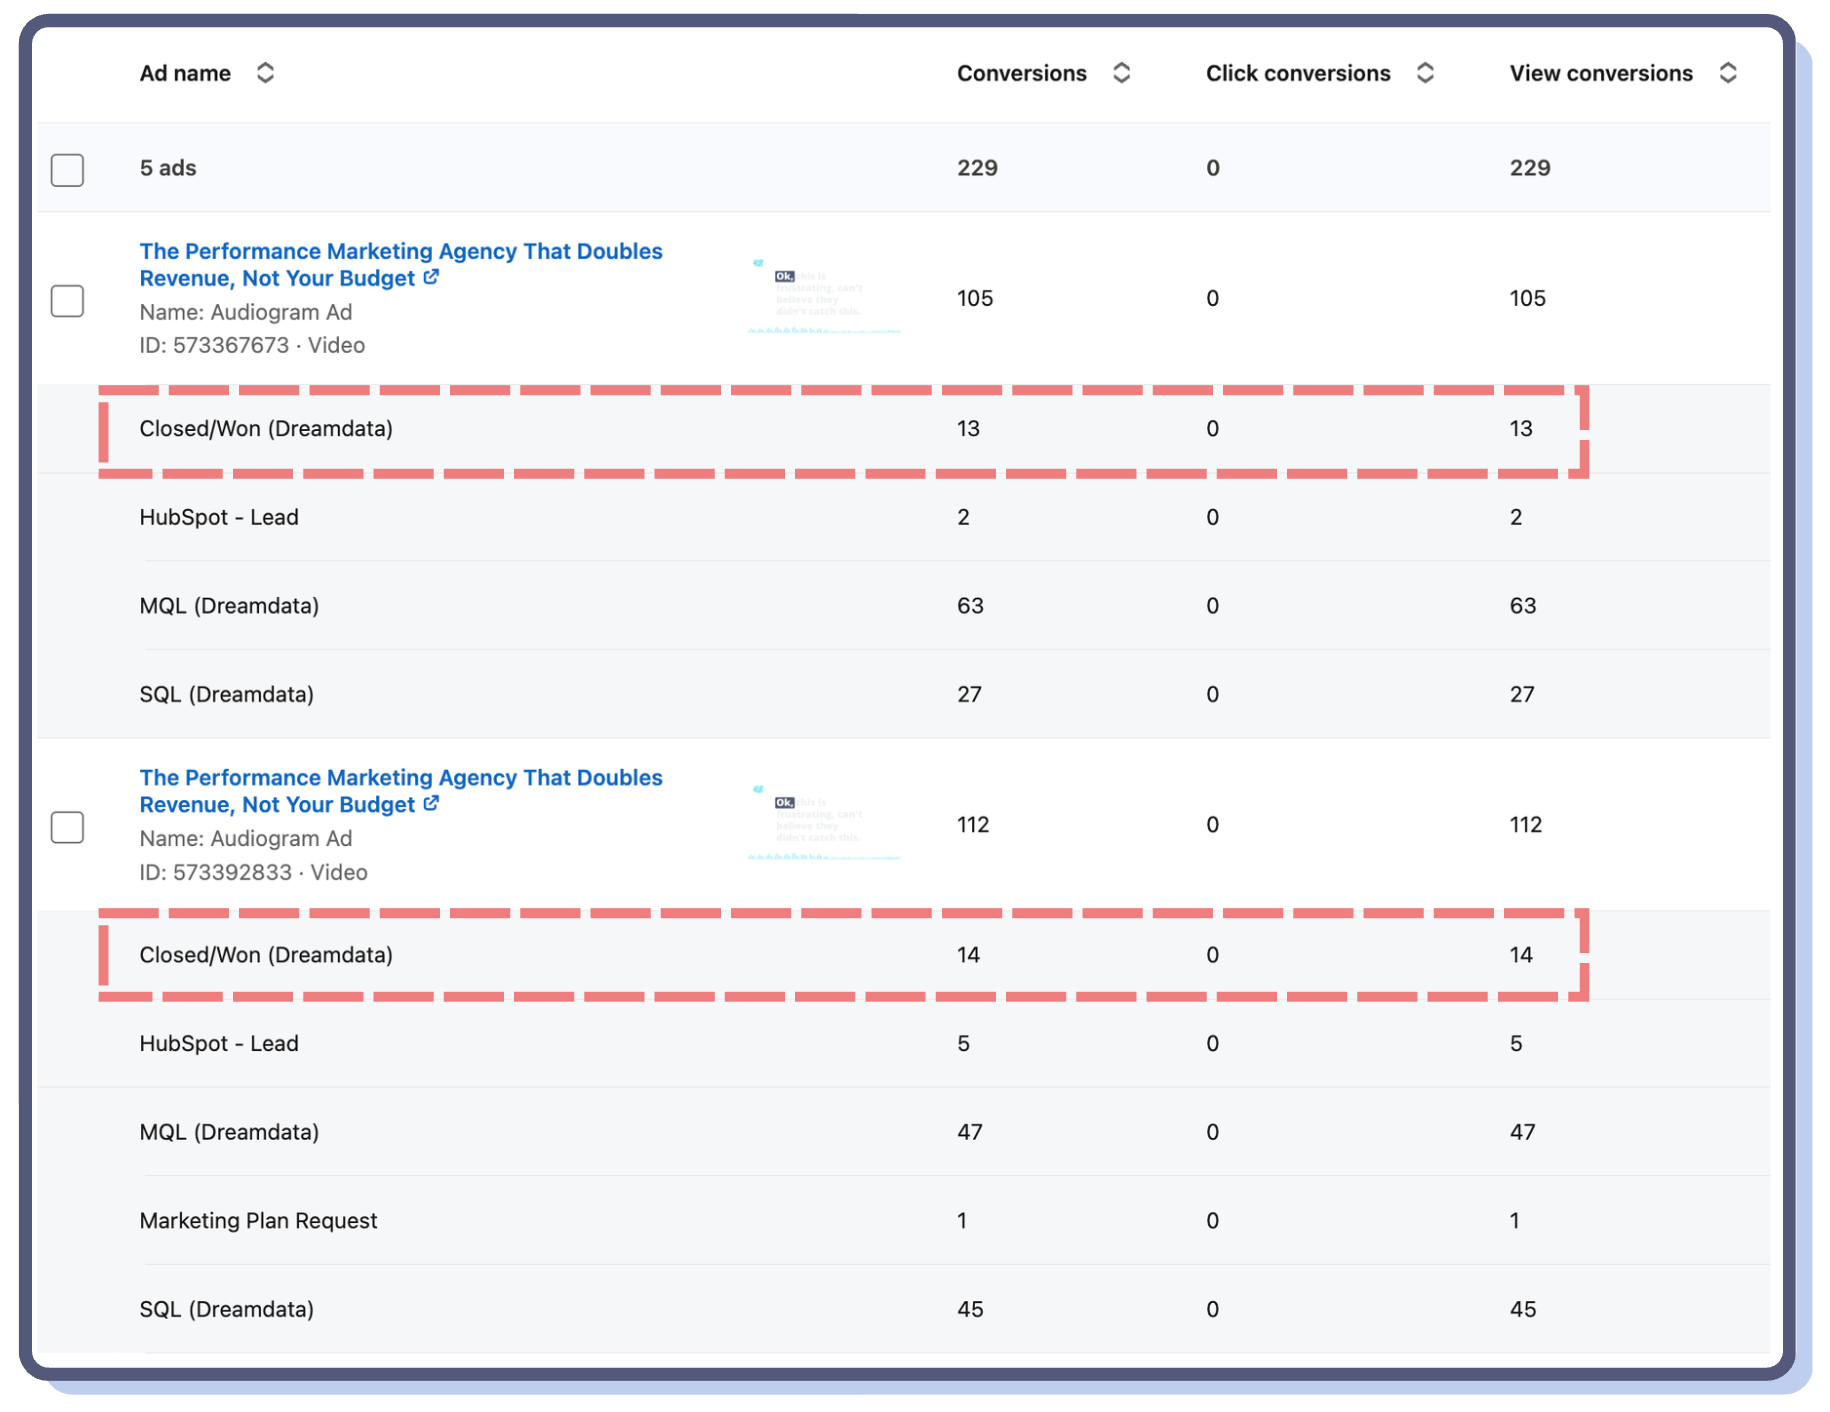
Task: Select the checkbox for ad ID 573367673
Action: pos(67,300)
